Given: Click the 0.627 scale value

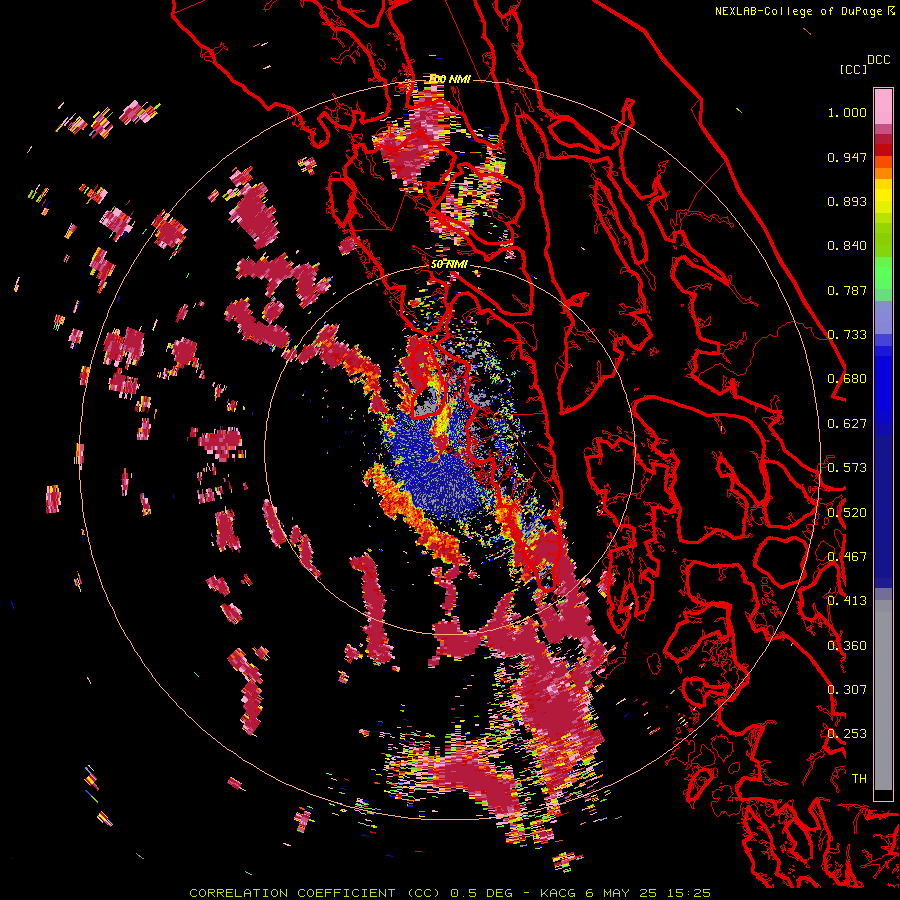Looking at the screenshot, I should point(847,424).
